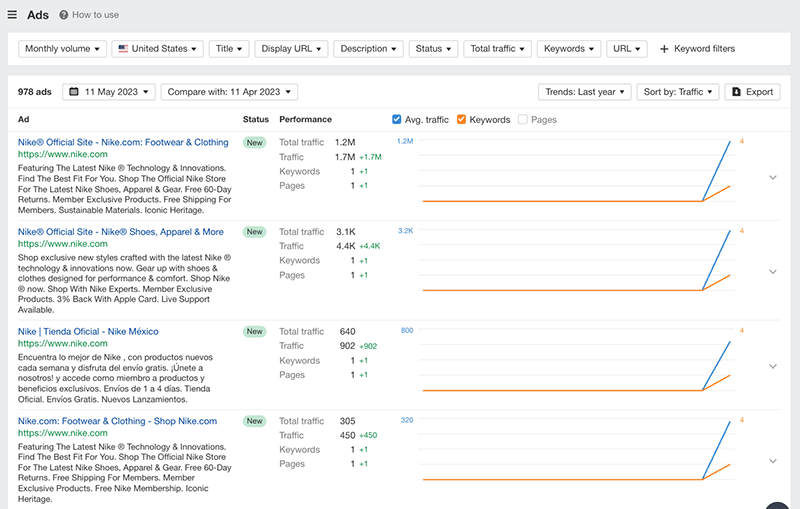Image resolution: width=800 pixels, height=509 pixels.
Task: Click the United States flag icon
Action: tap(123, 48)
